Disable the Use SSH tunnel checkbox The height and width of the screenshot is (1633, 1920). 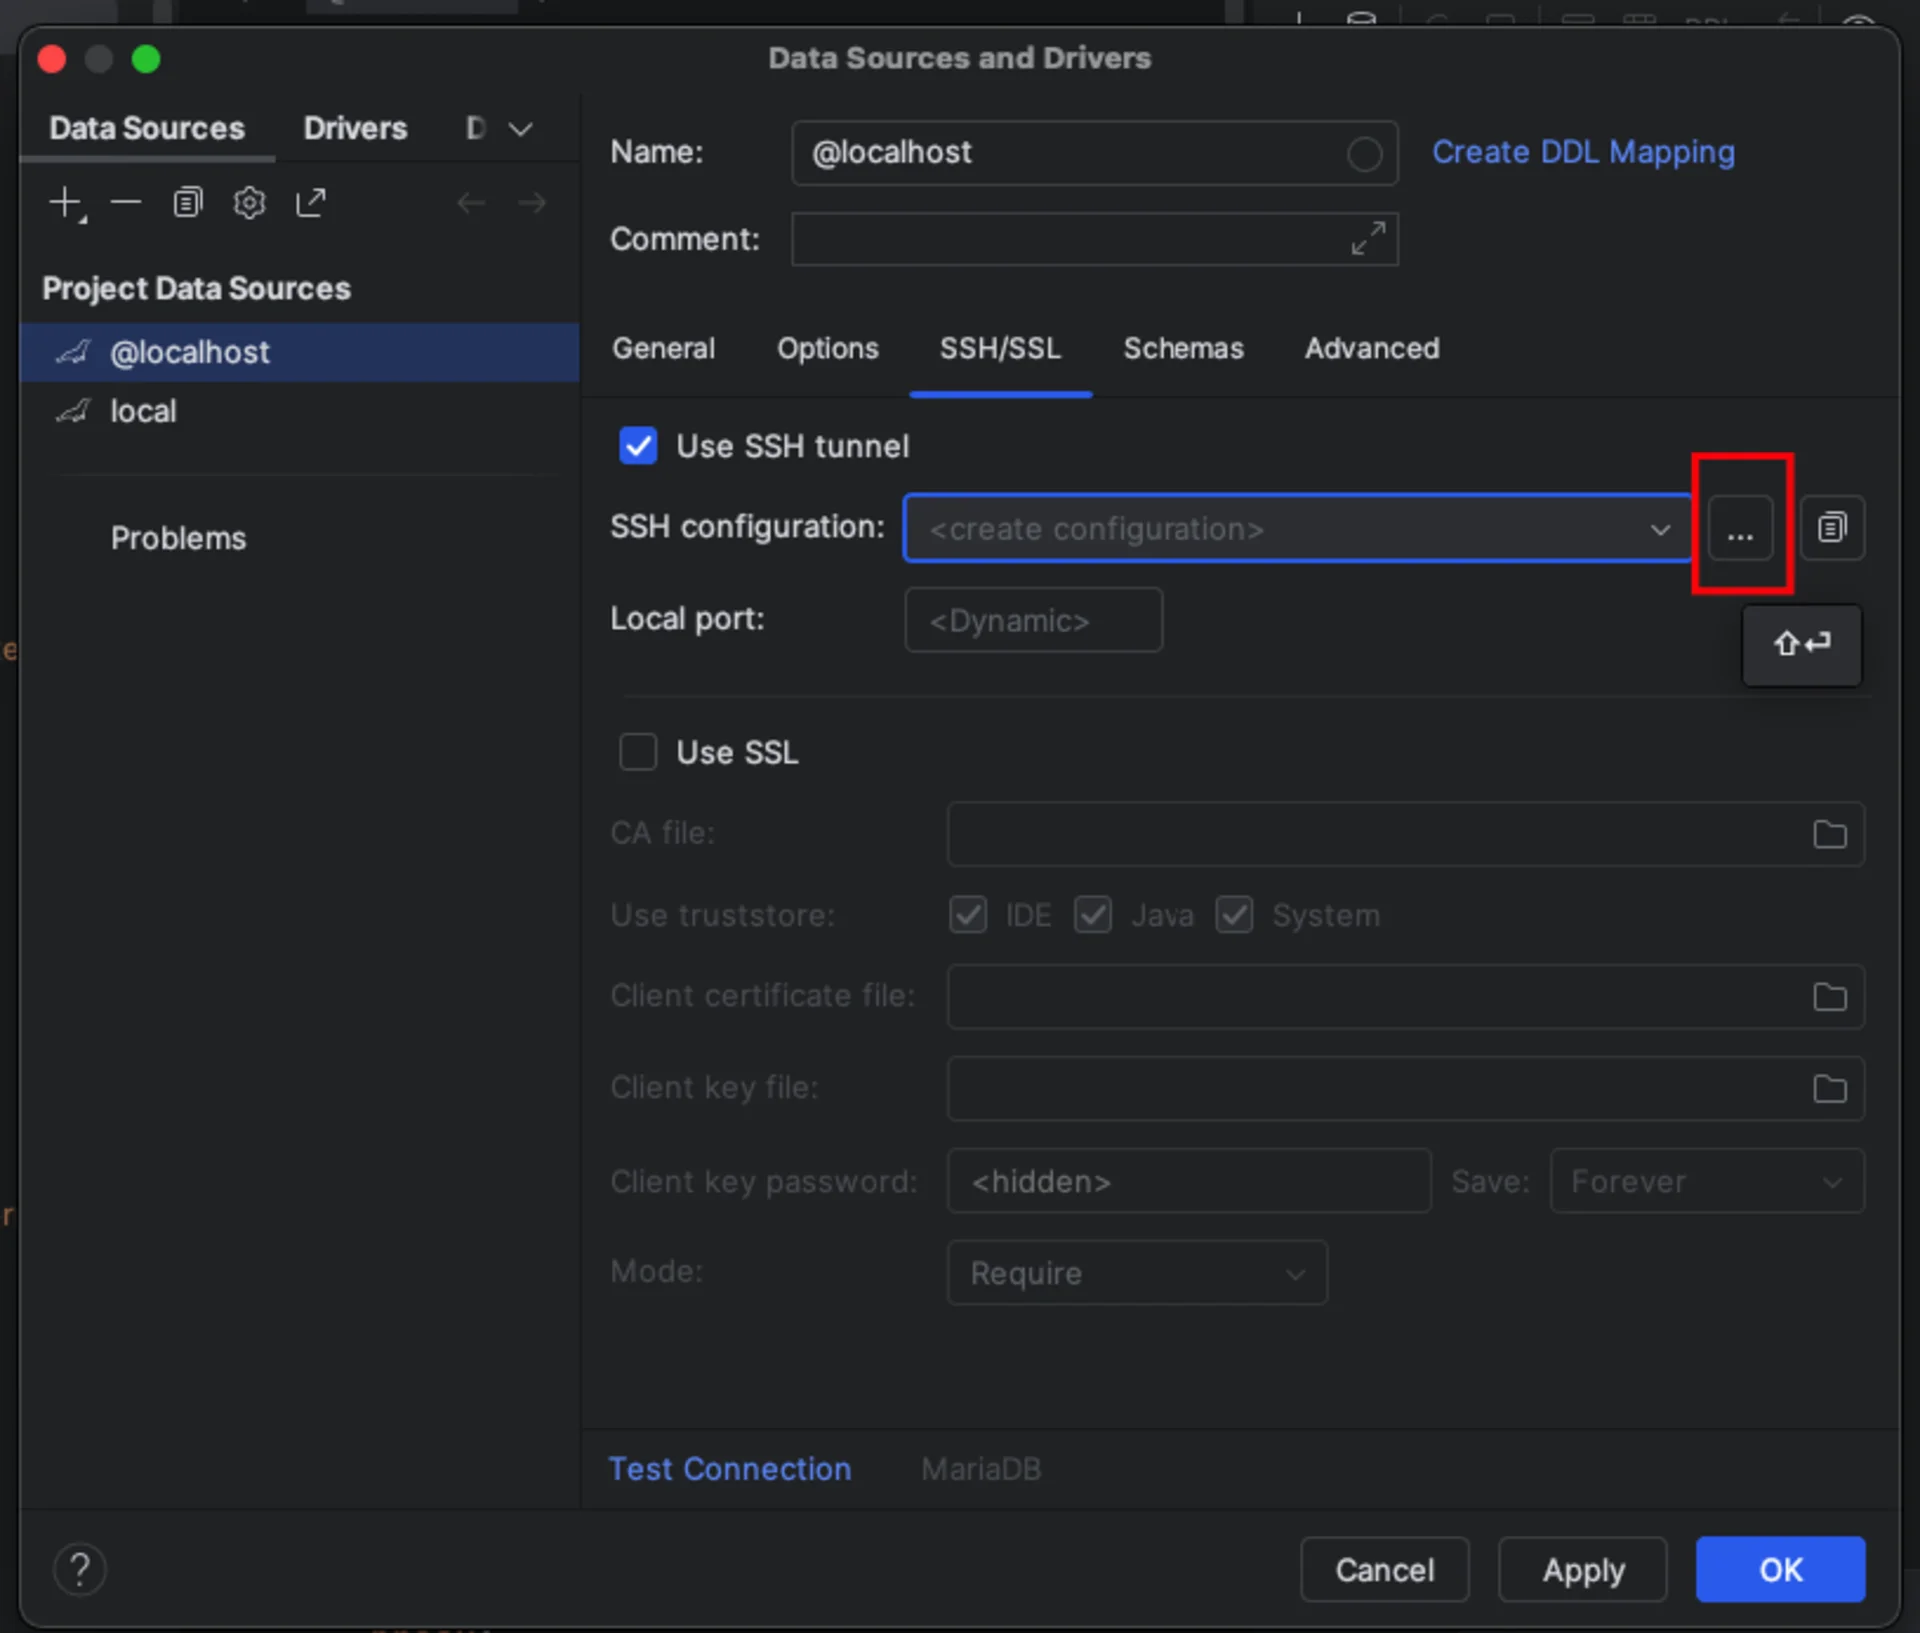coord(638,446)
